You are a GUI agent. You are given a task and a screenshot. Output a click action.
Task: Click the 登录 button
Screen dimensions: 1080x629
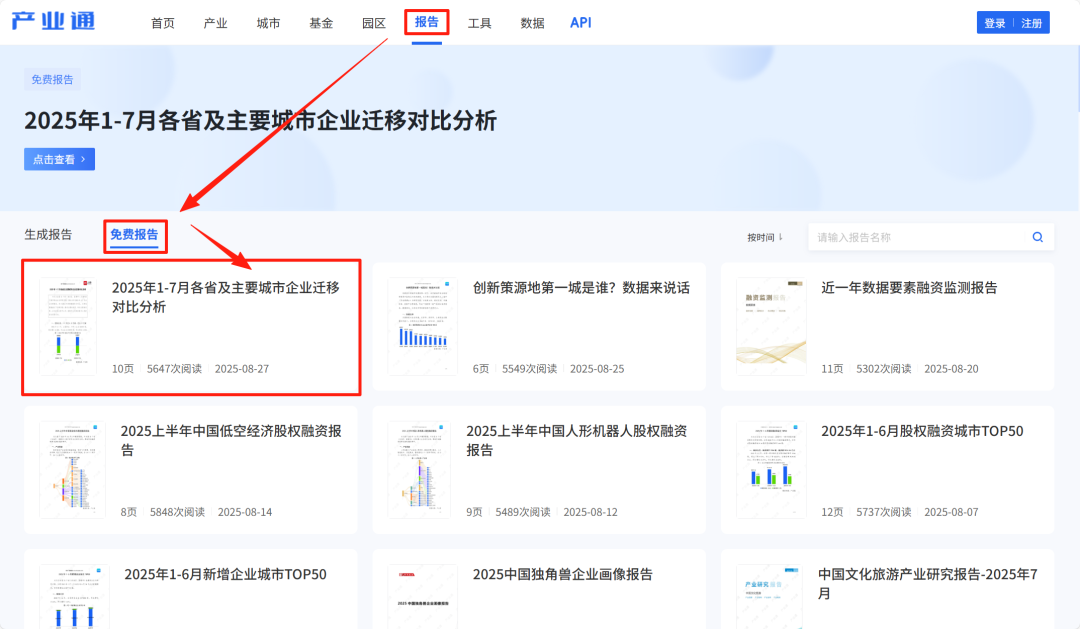click(x=995, y=23)
